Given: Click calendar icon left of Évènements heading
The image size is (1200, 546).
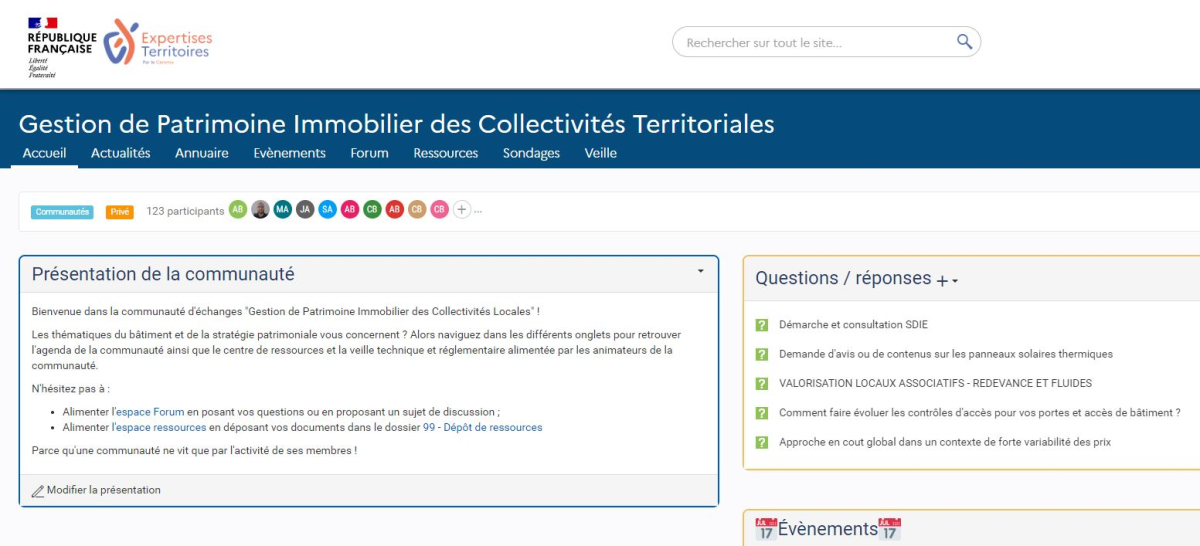Looking at the screenshot, I should tap(766, 529).
